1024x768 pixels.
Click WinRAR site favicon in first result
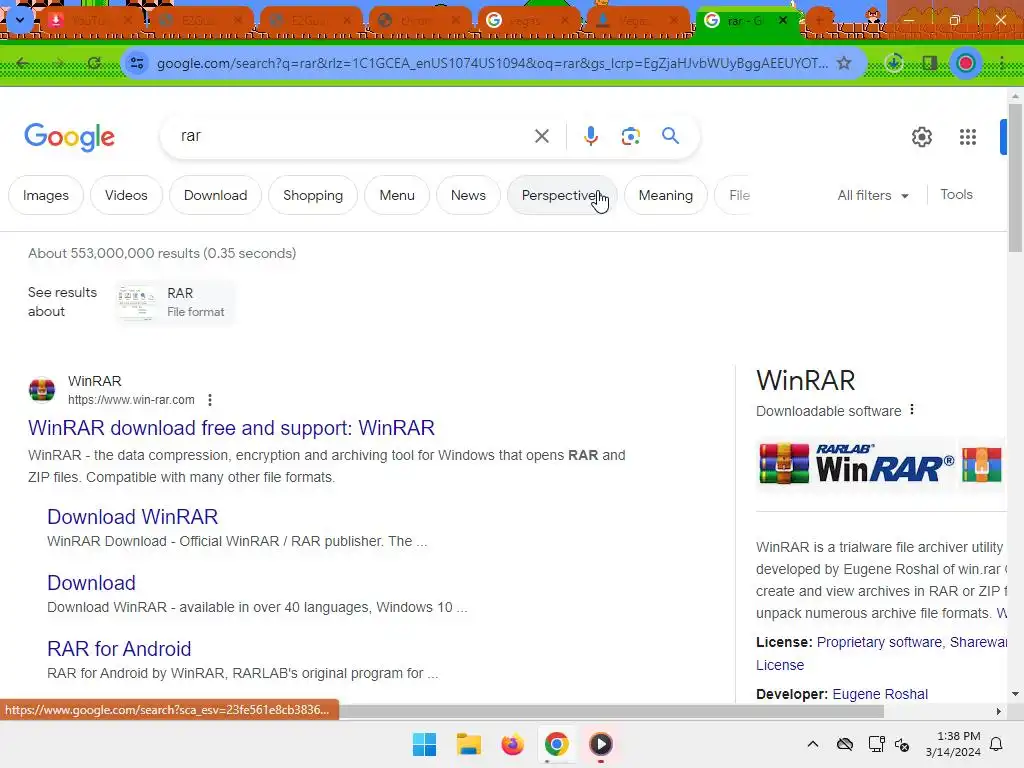[x=42, y=390]
